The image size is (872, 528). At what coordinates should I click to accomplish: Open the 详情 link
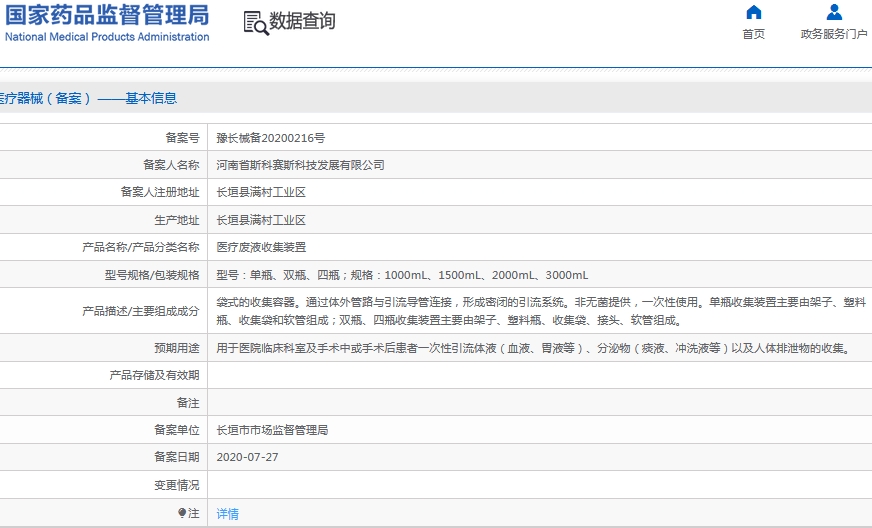click(x=227, y=514)
